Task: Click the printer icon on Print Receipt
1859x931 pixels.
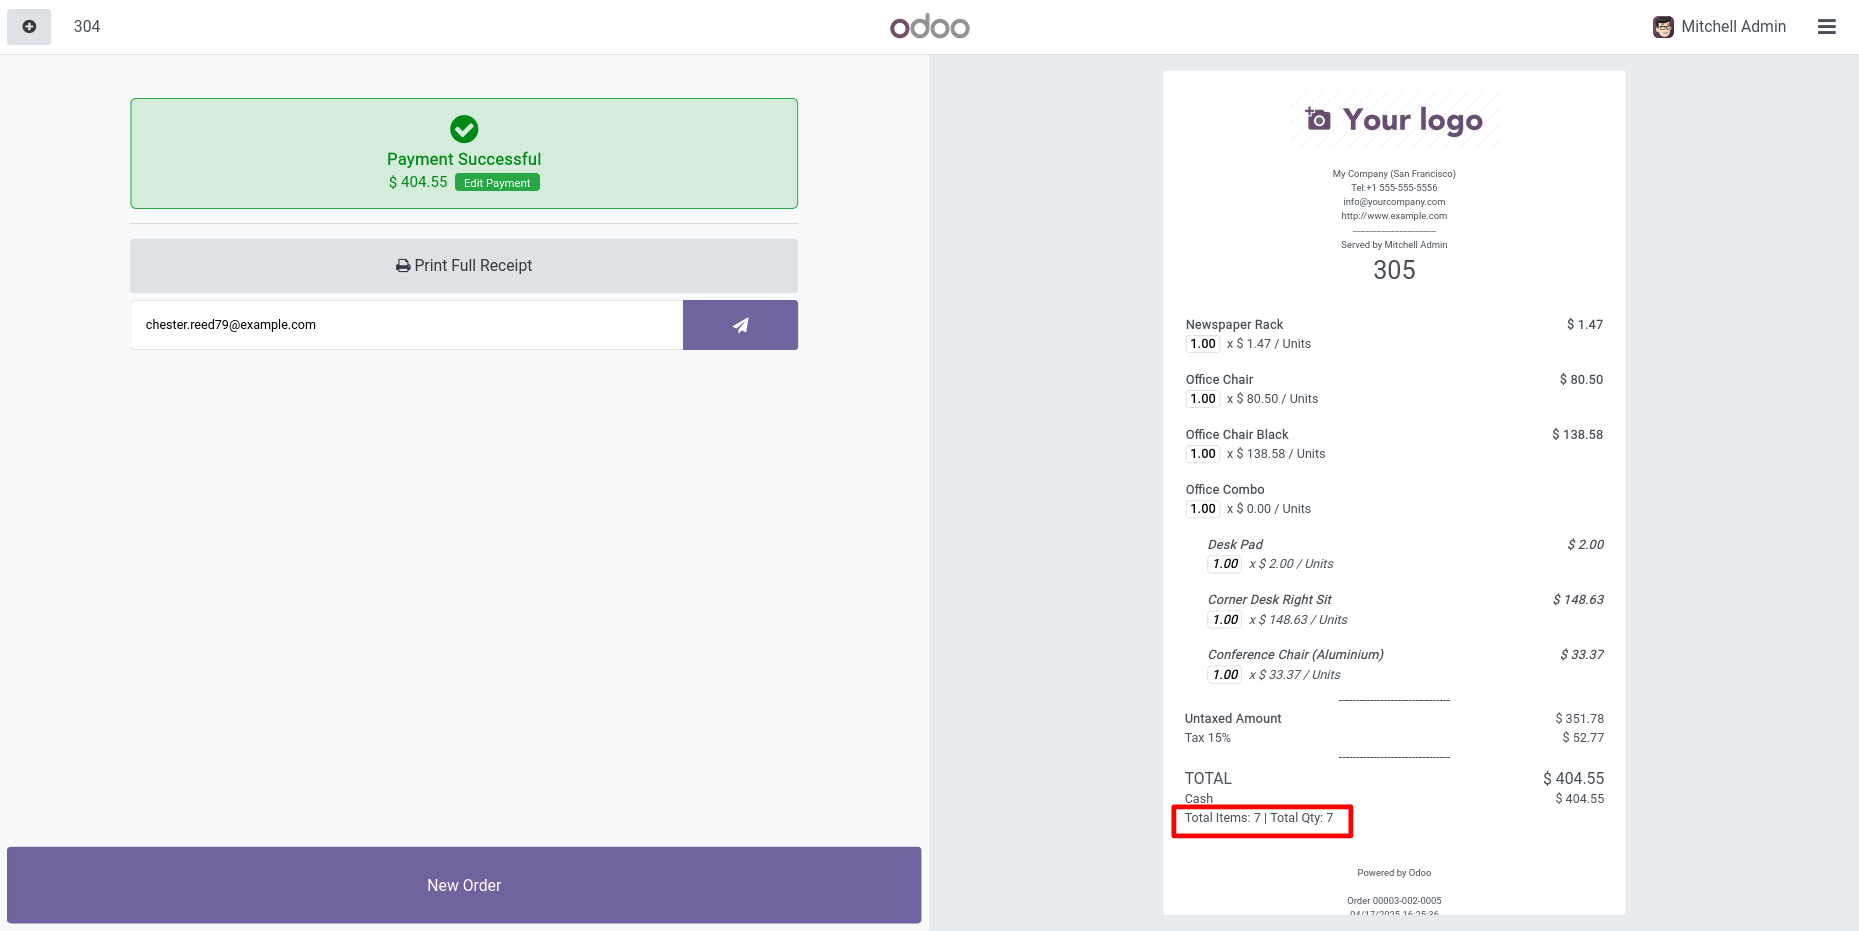Action: click(x=403, y=266)
